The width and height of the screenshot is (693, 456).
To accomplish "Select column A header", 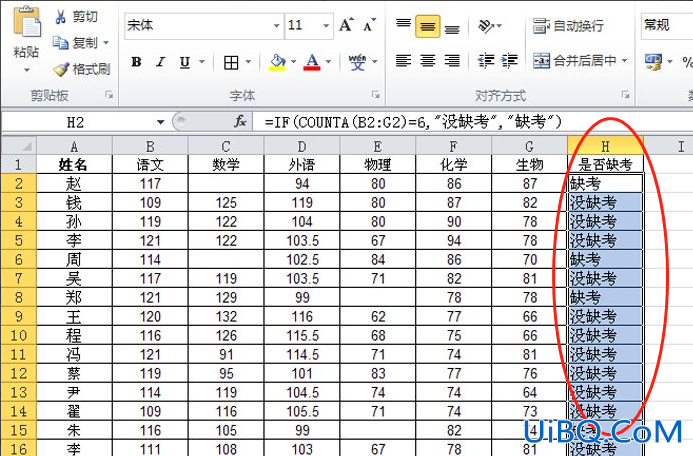I will 74,146.
